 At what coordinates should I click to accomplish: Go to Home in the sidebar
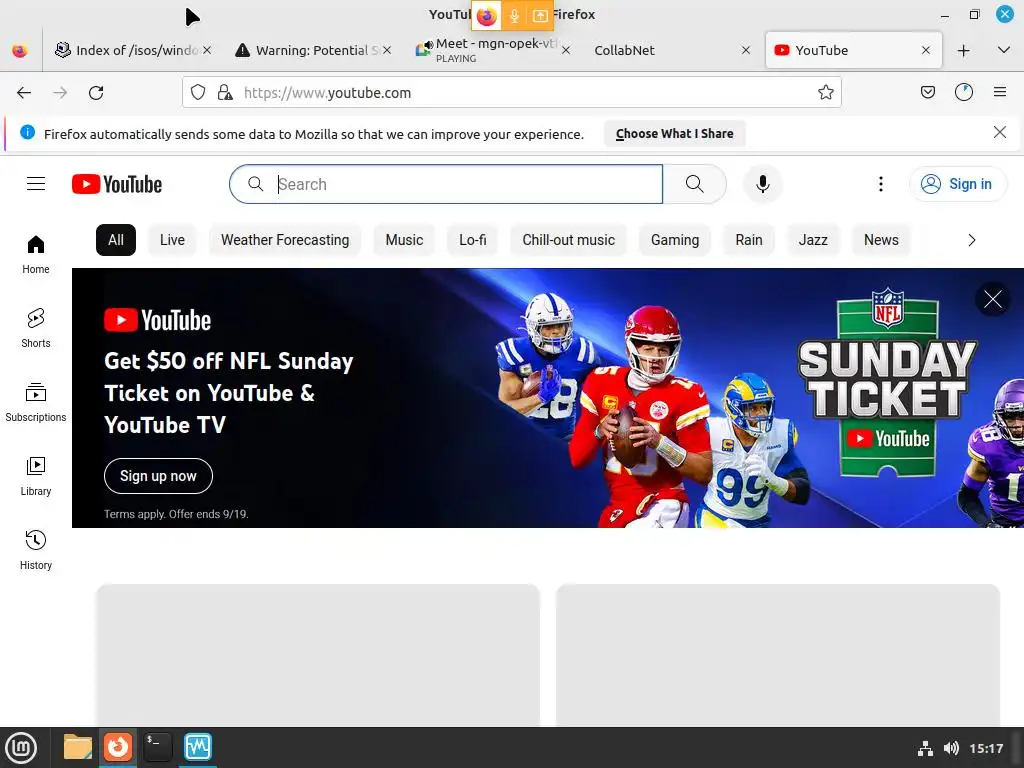(36, 255)
